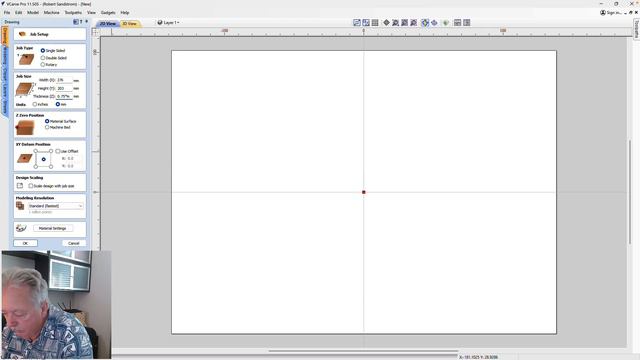Screen dimensions: 640x360
Task: Tile views with second split-window icon
Action: [x=467, y=23]
